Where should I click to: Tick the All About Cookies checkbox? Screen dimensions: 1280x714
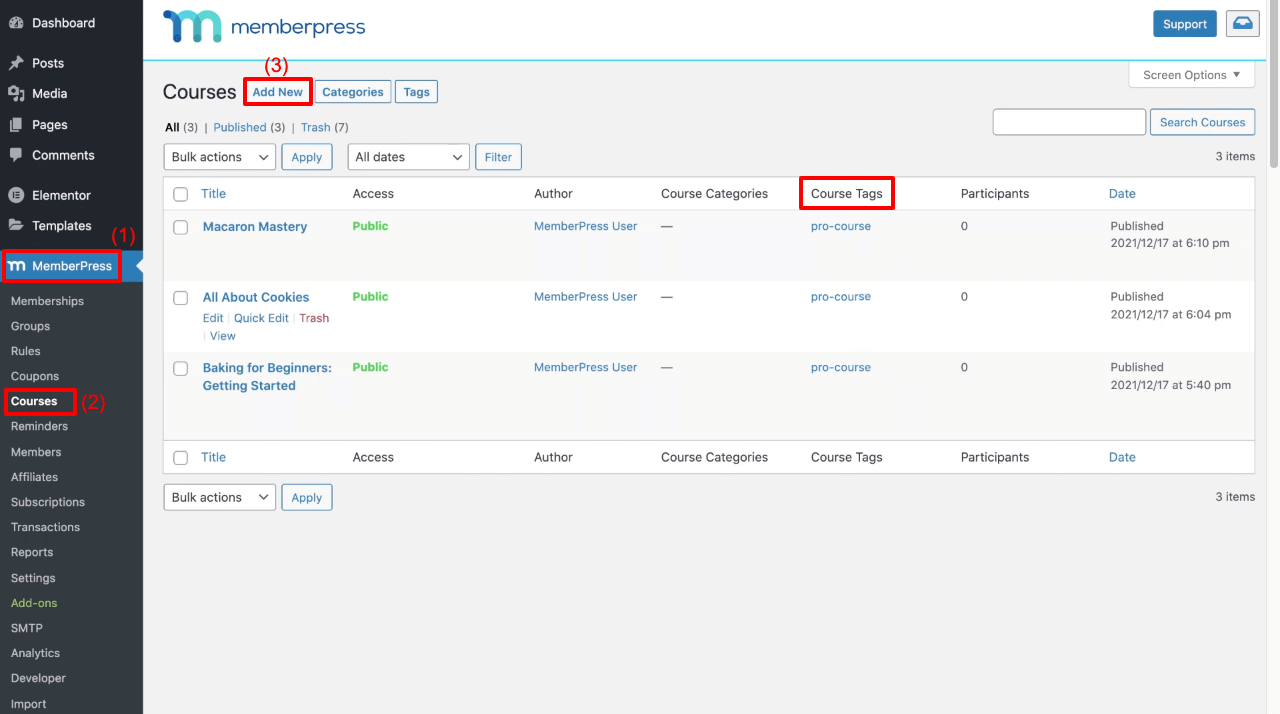pos(181,298)
